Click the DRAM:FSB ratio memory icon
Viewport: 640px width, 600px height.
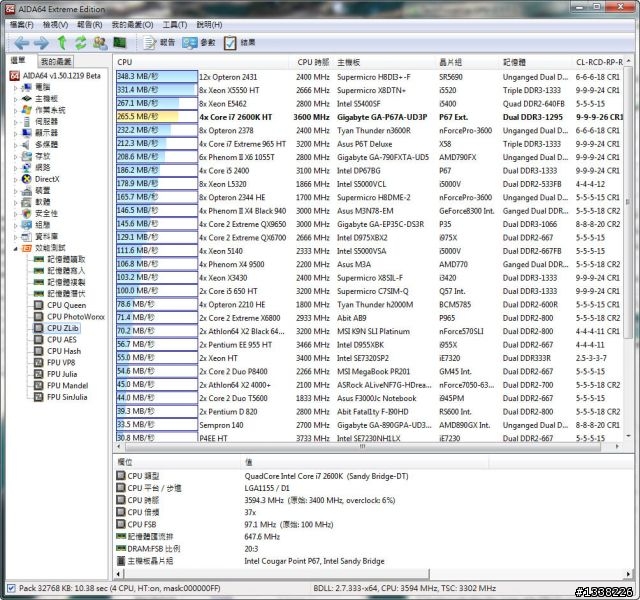click(121, 548)
